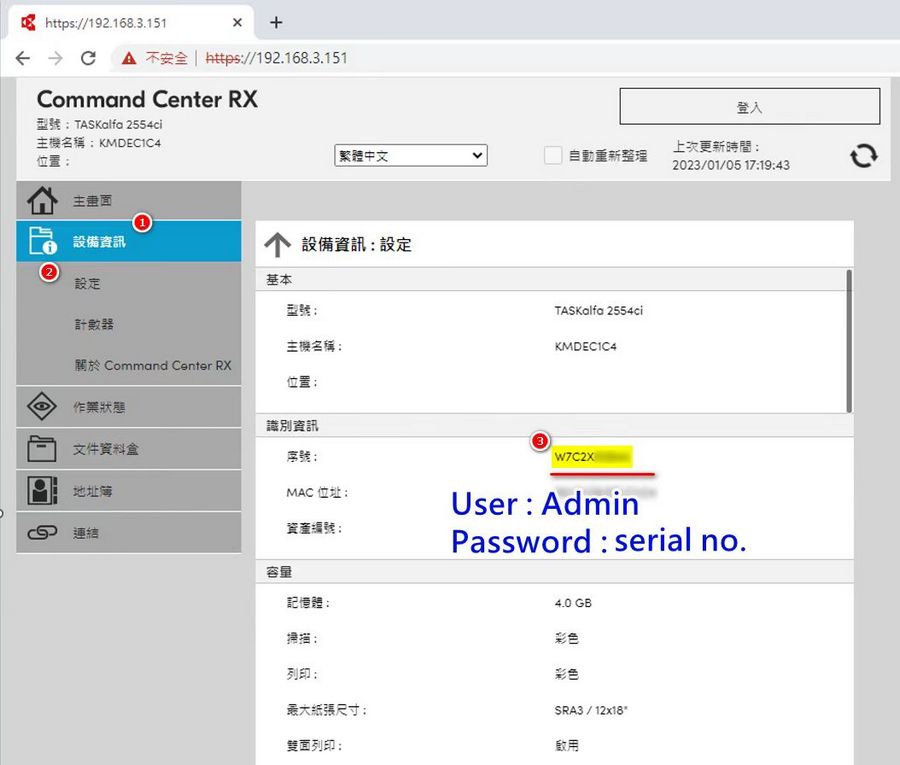Click the refresh icon beside 上次更新時間
This screenshot has height=765, width=900.
[x=864, y=156]
